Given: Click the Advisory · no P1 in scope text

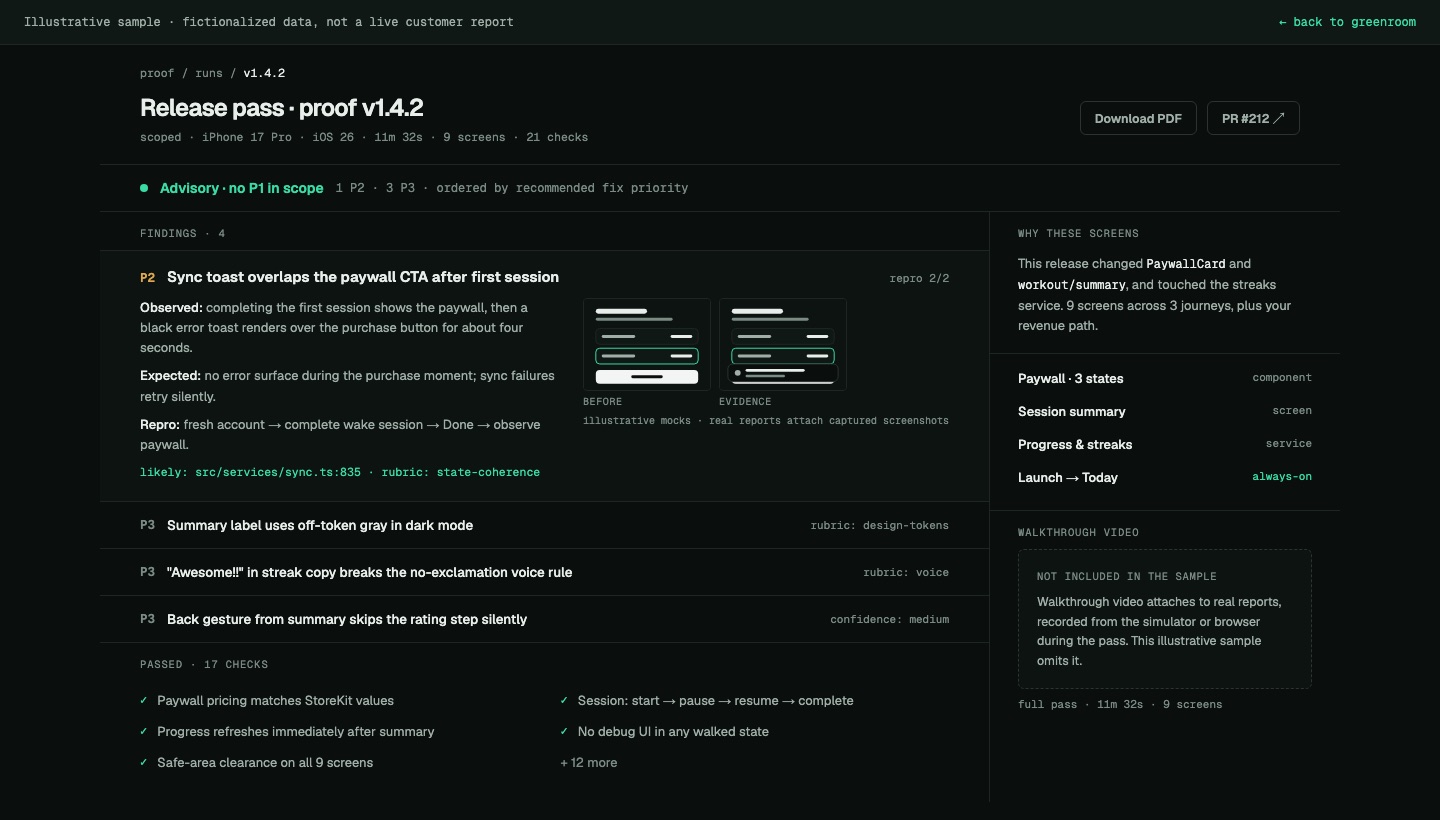Looking at the screenshot, I should pos(241,188).
